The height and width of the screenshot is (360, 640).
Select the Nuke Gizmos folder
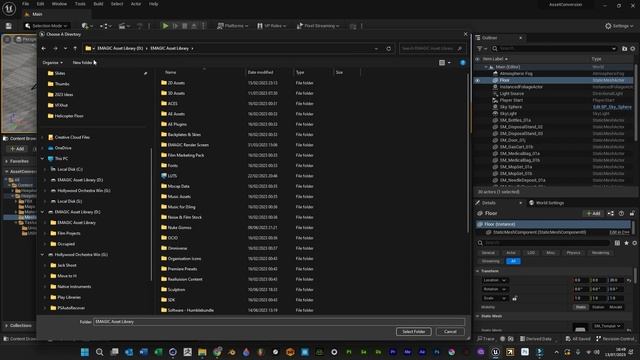pyautogui.click(x=179, y=227)
